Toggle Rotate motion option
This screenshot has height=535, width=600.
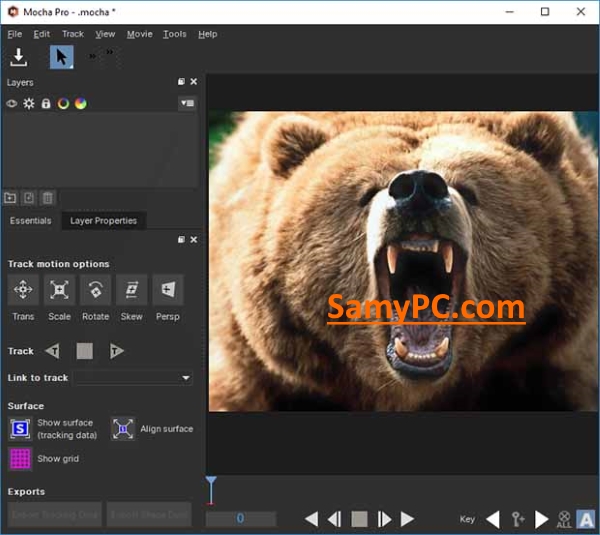pos(96,289)
